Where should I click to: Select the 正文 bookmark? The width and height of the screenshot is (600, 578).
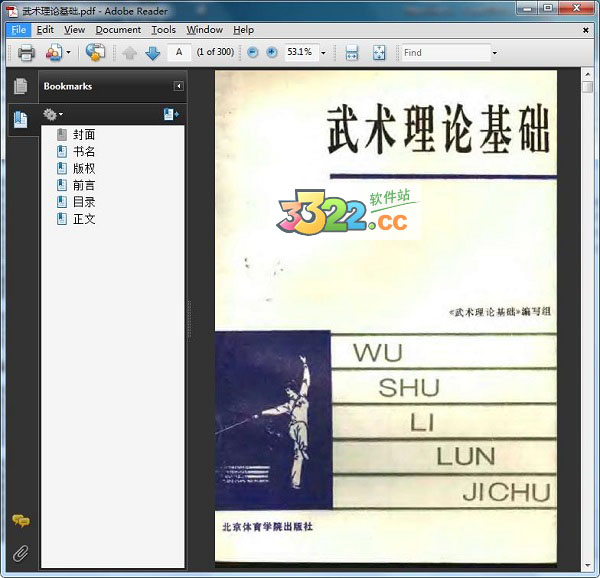click(84, 219)
